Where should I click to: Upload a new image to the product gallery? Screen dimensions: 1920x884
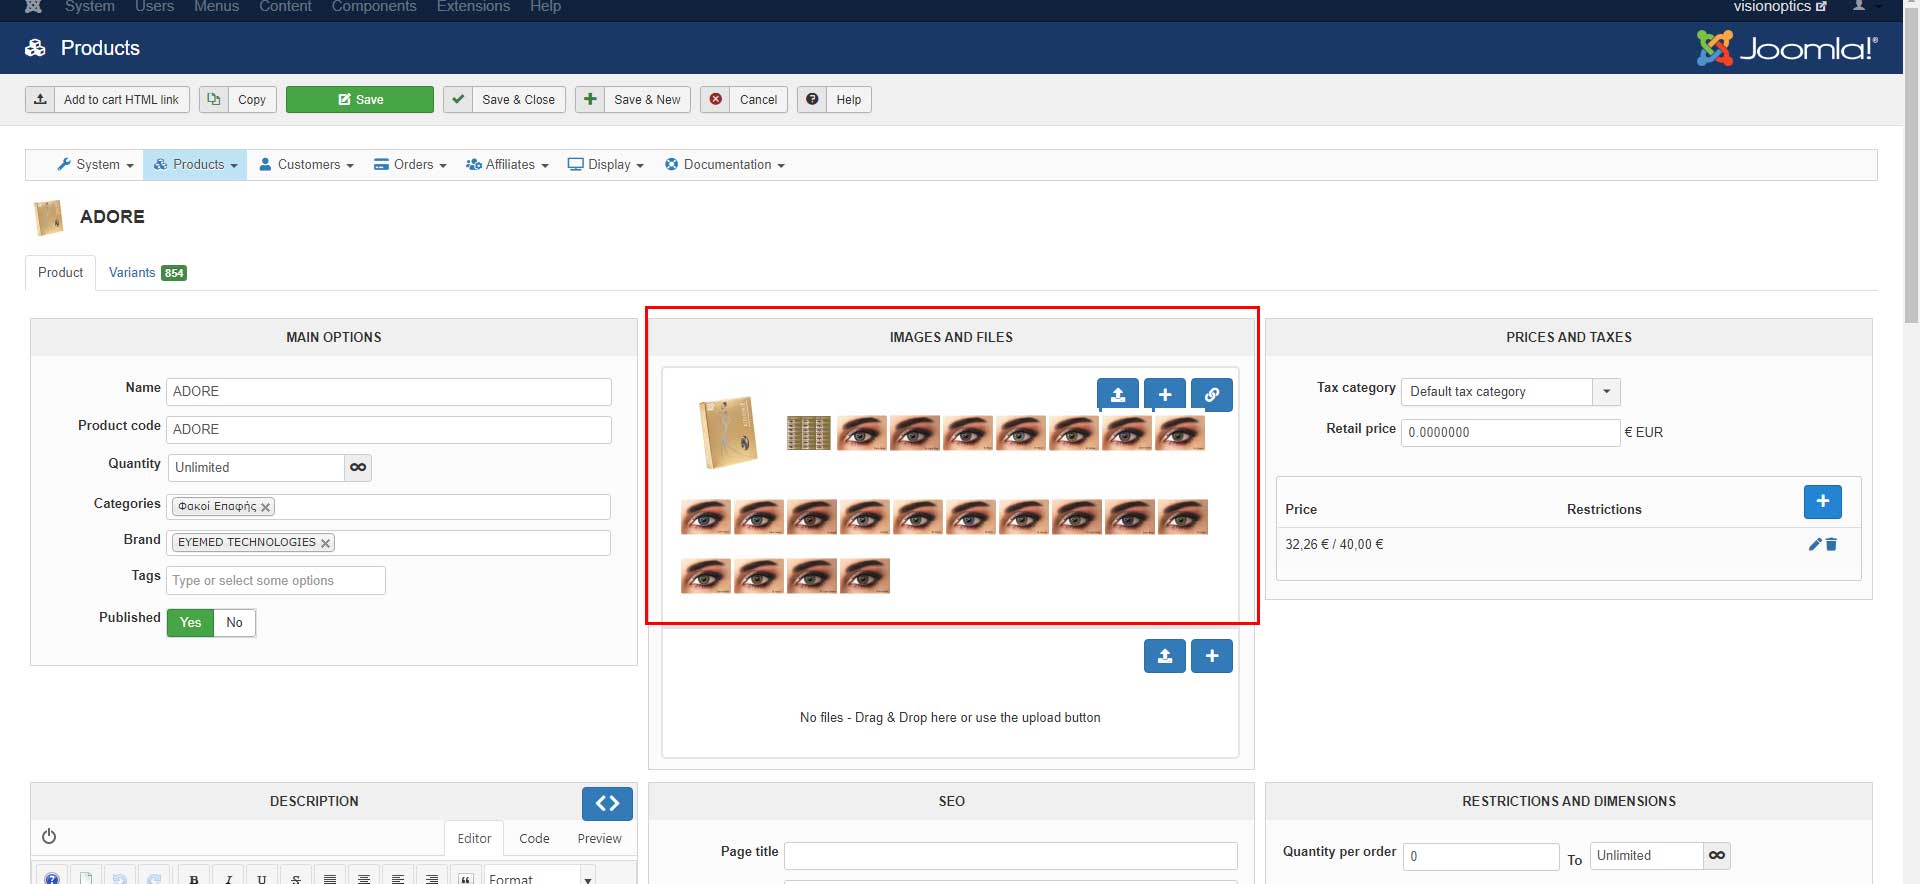tap(1118, 395)
